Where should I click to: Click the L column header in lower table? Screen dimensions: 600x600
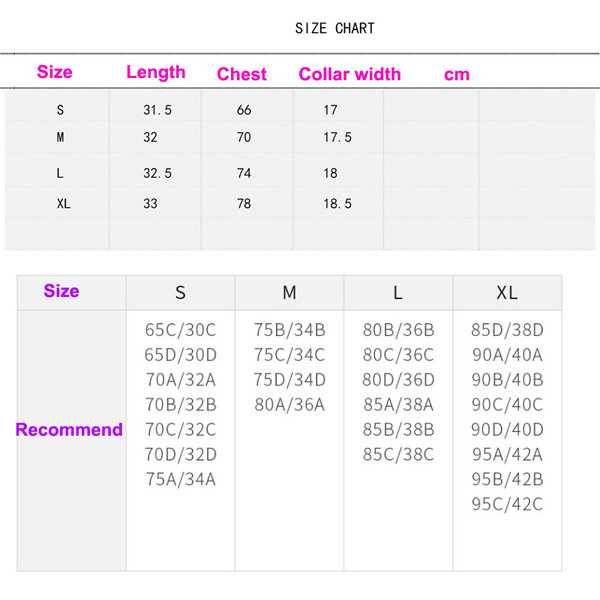pyautogui.click(x=398, y=293)
